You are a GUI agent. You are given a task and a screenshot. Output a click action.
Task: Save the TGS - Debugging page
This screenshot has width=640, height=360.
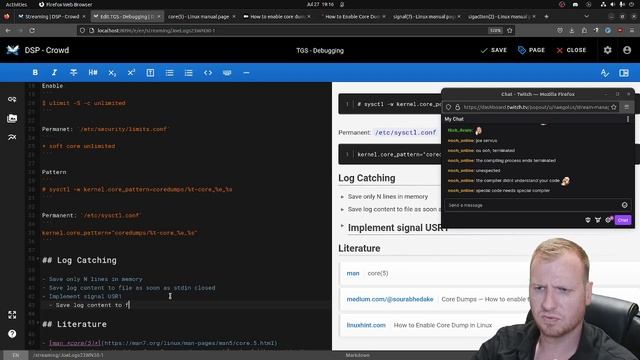pyautogui.click(x=494, y=50)
